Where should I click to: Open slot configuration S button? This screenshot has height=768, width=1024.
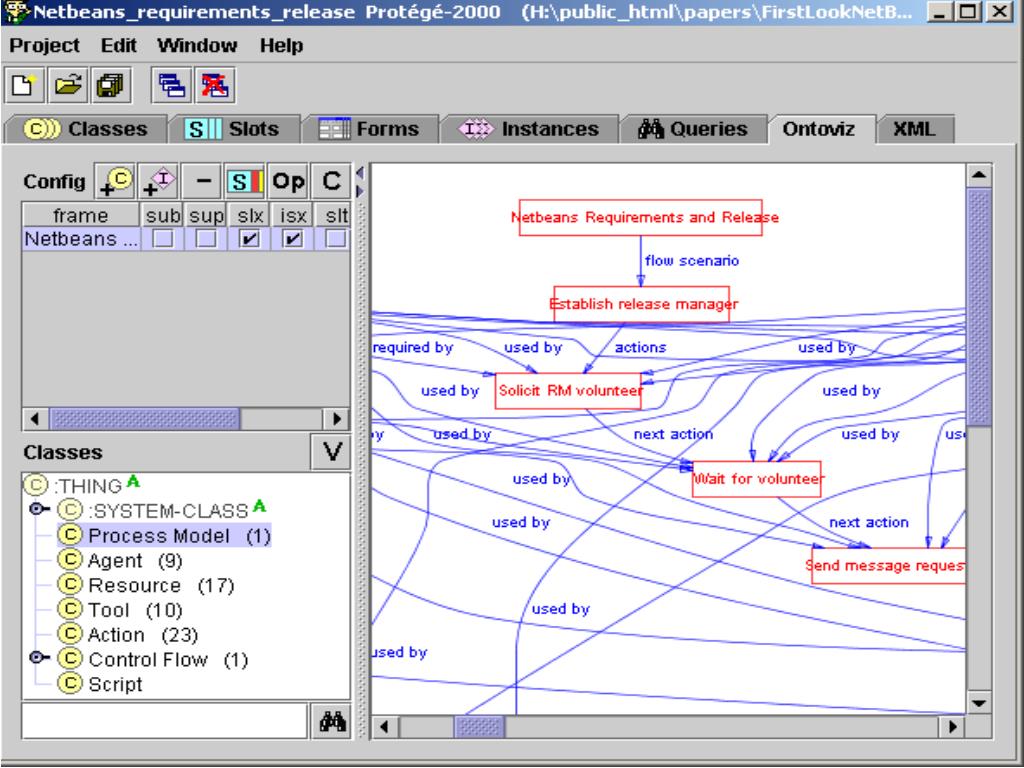click(x=245, y=181)
